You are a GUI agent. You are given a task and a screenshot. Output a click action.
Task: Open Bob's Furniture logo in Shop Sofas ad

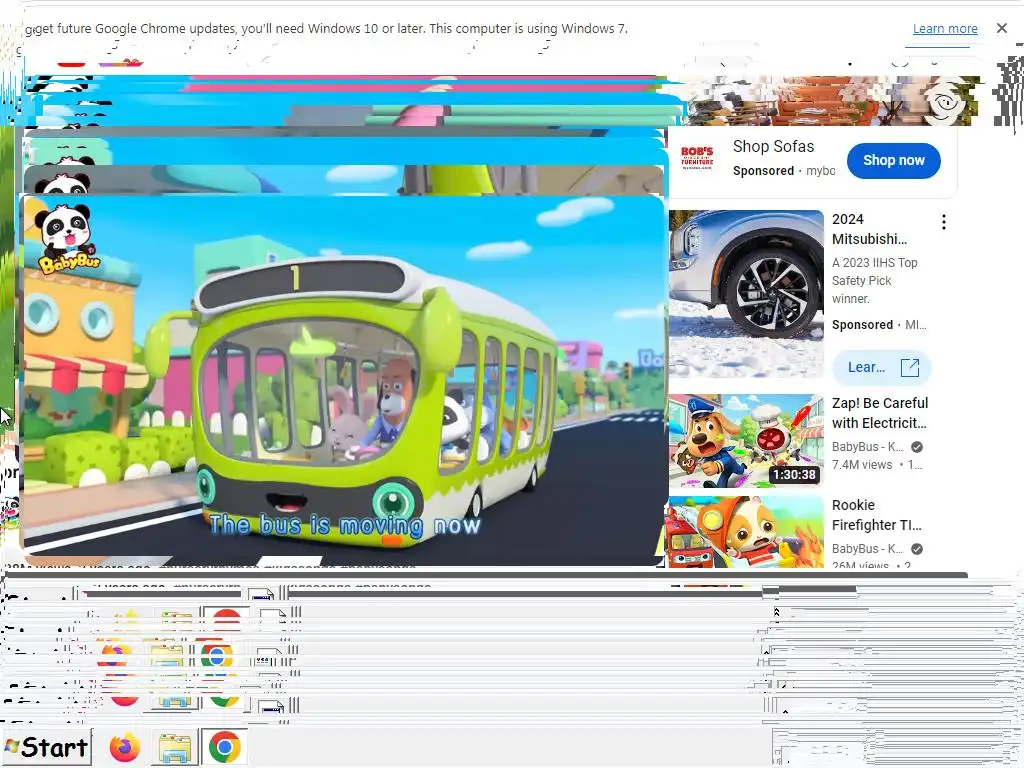point(697,159)
